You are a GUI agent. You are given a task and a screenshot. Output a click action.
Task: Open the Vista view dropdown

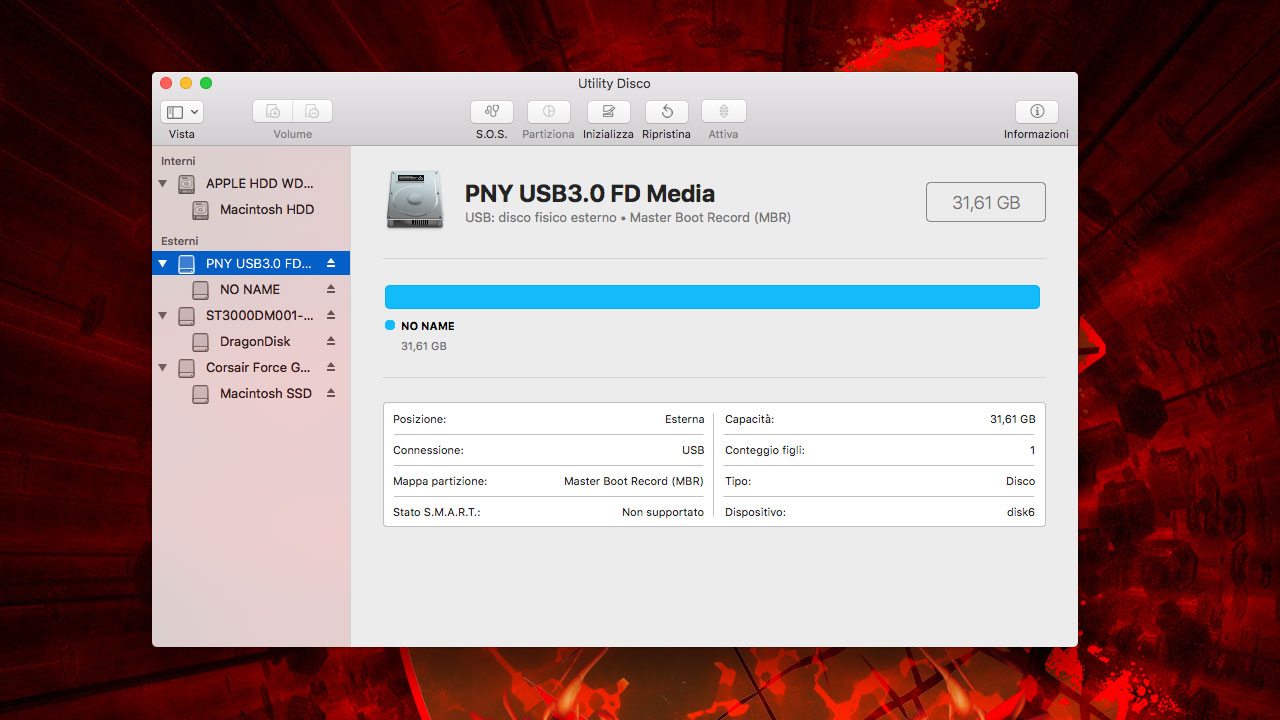coord(181,112)
